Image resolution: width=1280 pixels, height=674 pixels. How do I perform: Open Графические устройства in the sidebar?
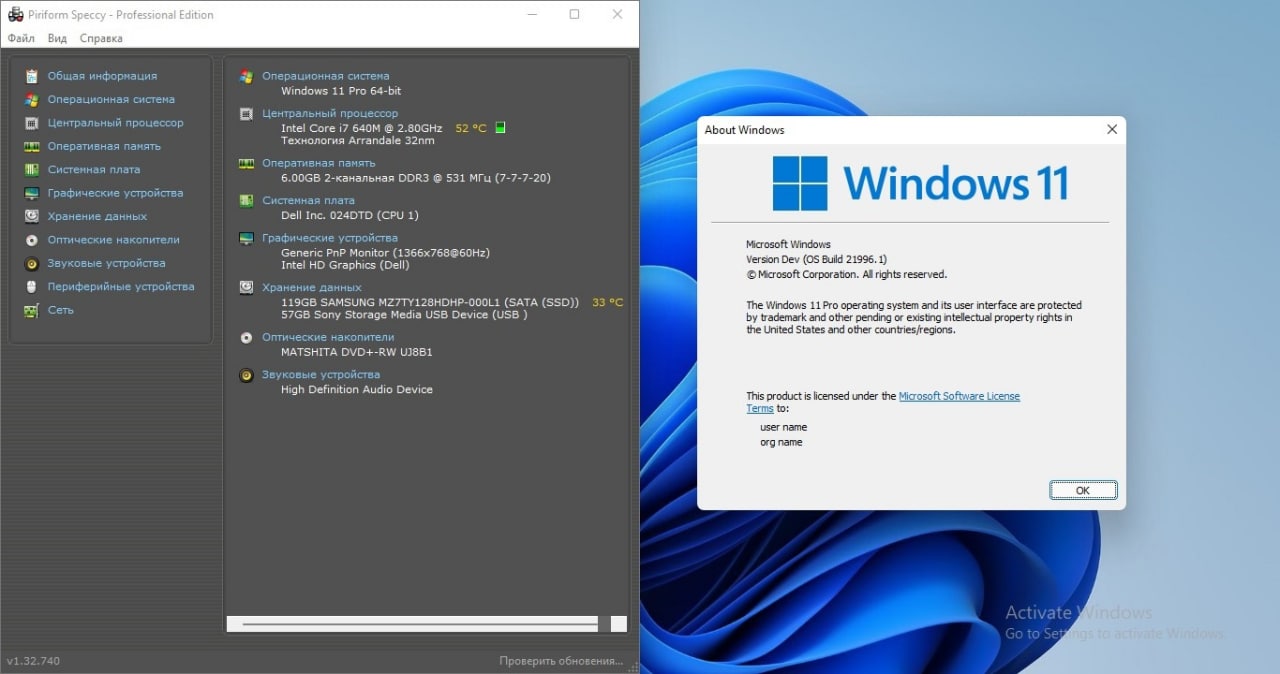pos(116,193)
